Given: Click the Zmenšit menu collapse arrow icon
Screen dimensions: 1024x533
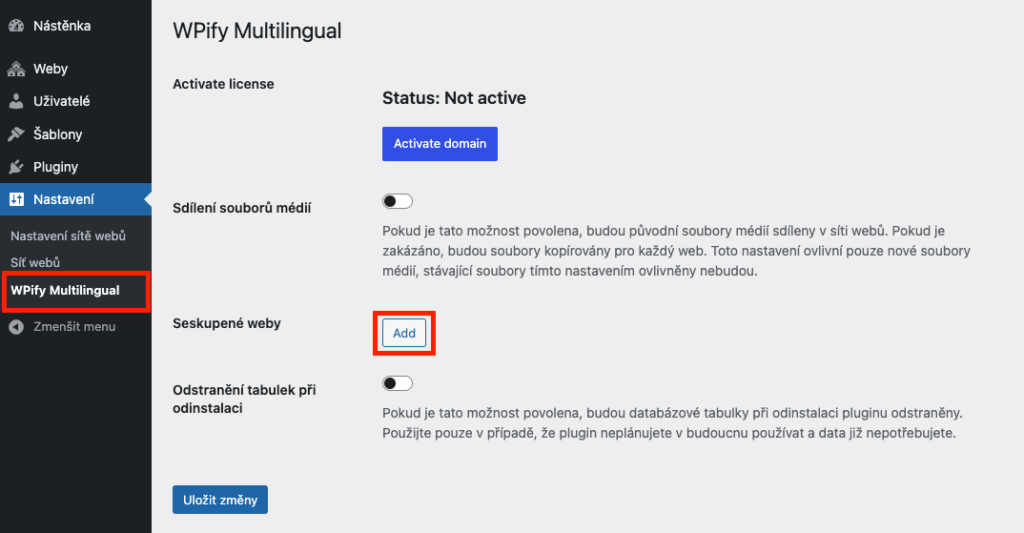Looking at the screenshot, I should pos(16,327).
